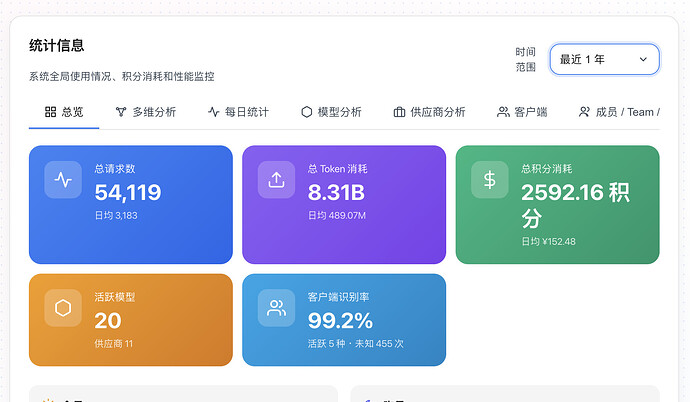Viewport: 690px width, 402px height.
Task: Click the upload icon on 总 Token 消耗 card
Action: point(276,179)
